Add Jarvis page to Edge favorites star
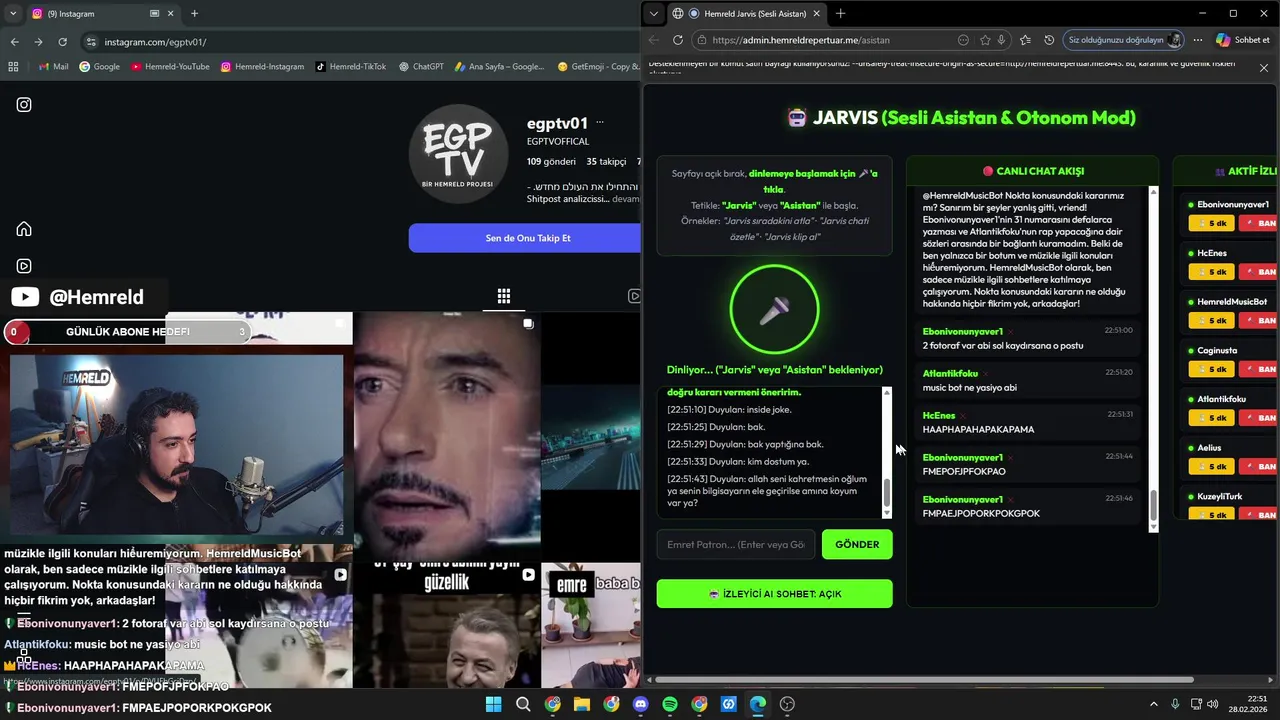The image size is (1280, 720). pyautogui.click(x=985, y=40)
